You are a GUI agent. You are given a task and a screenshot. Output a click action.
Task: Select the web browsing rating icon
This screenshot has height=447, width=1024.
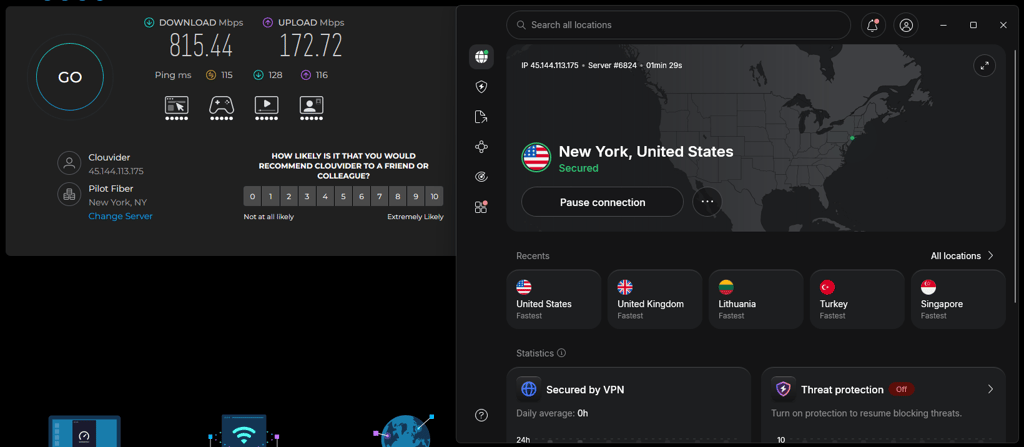pyautogui.click(x=176, y=106)
